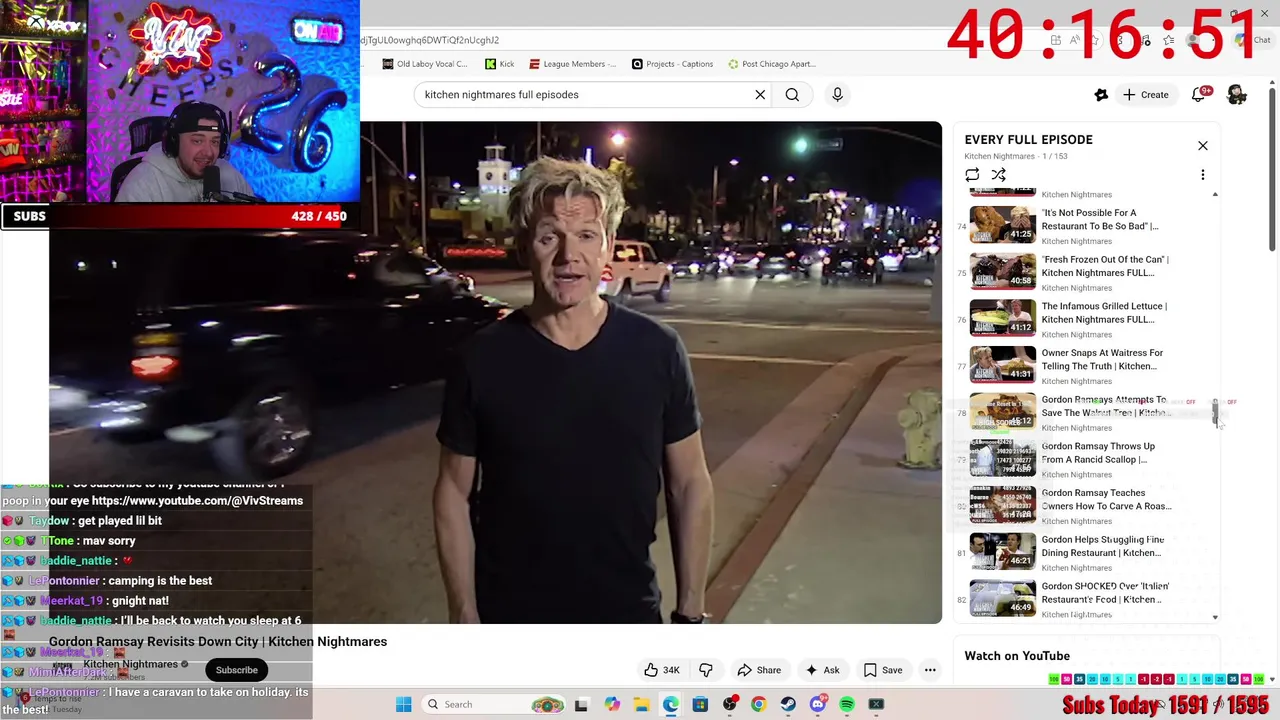Start voice search with the microphone icon
Viewport: 1280px width, 720px height.
(837, 95)
